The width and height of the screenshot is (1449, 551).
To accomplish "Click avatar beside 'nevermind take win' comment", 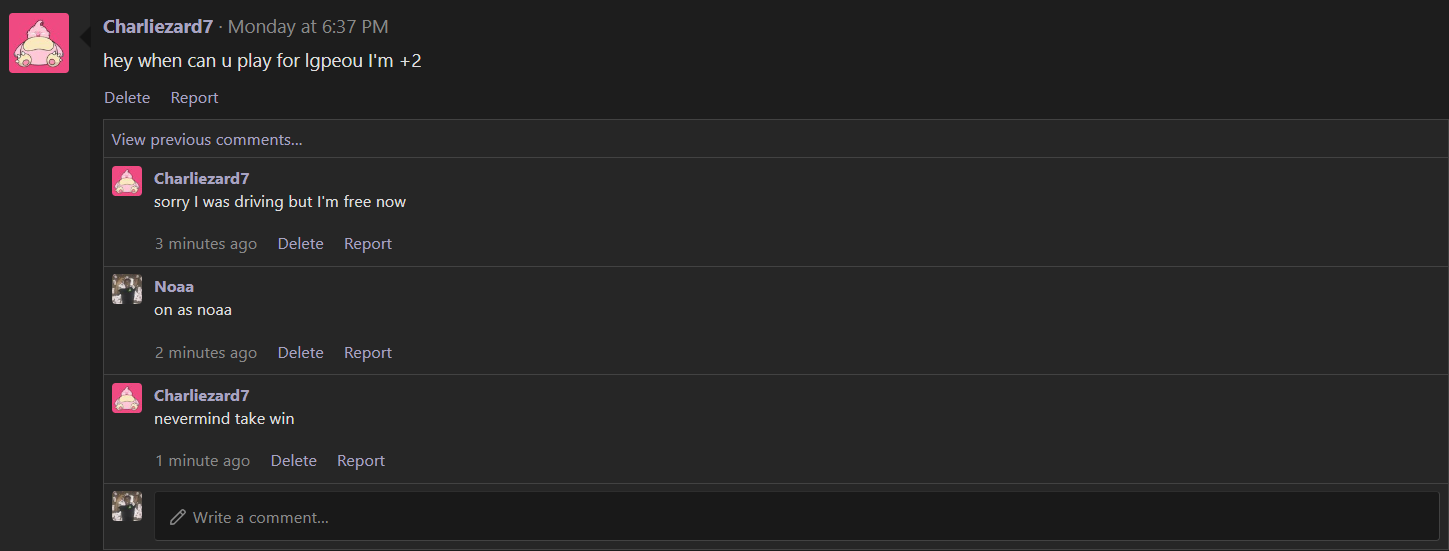I will coord(127,398).
